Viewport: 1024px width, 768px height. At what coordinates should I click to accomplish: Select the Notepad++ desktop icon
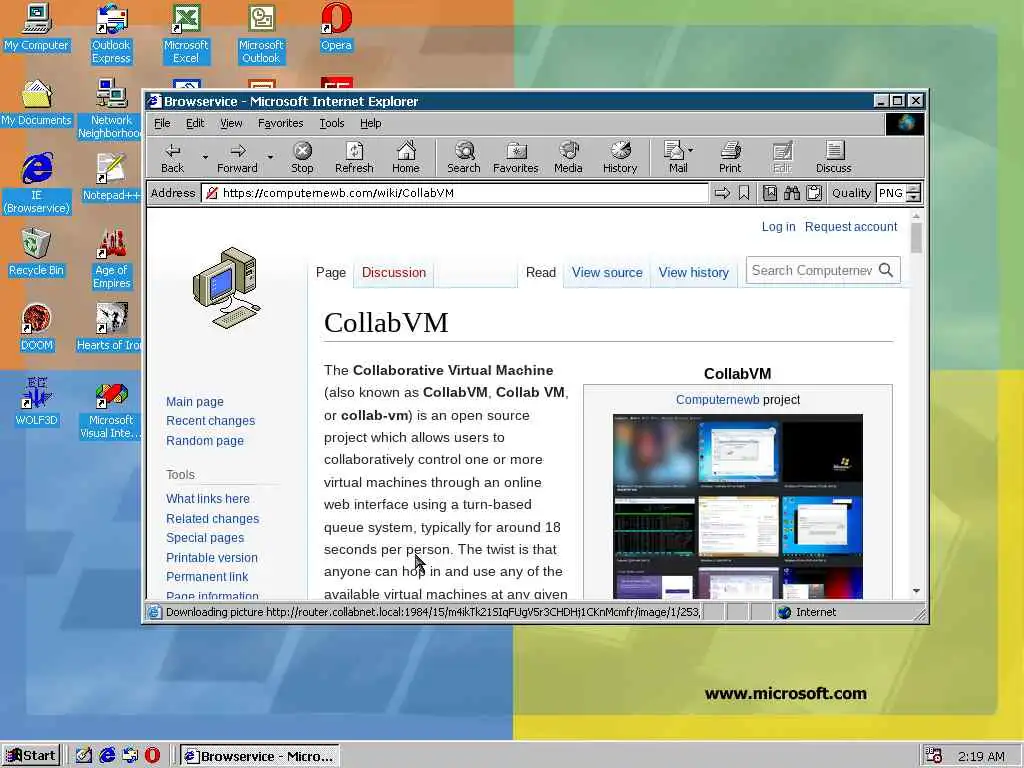[111, 177]
